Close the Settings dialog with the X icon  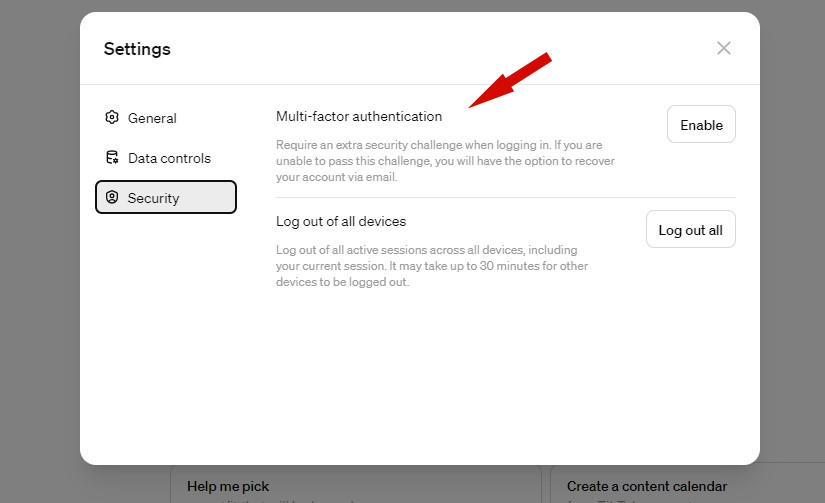tap(724, 48)
